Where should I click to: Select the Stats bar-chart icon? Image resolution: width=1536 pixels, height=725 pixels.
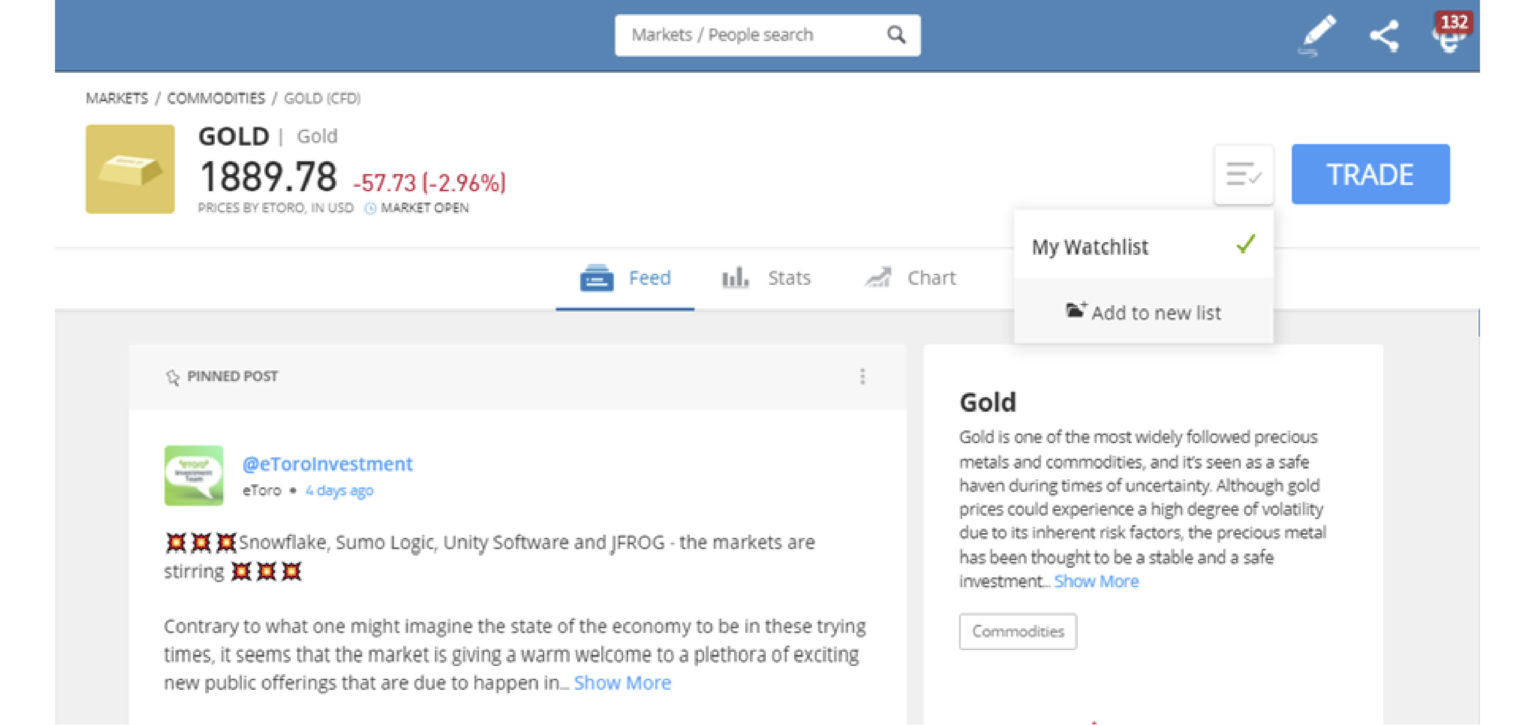735,278
